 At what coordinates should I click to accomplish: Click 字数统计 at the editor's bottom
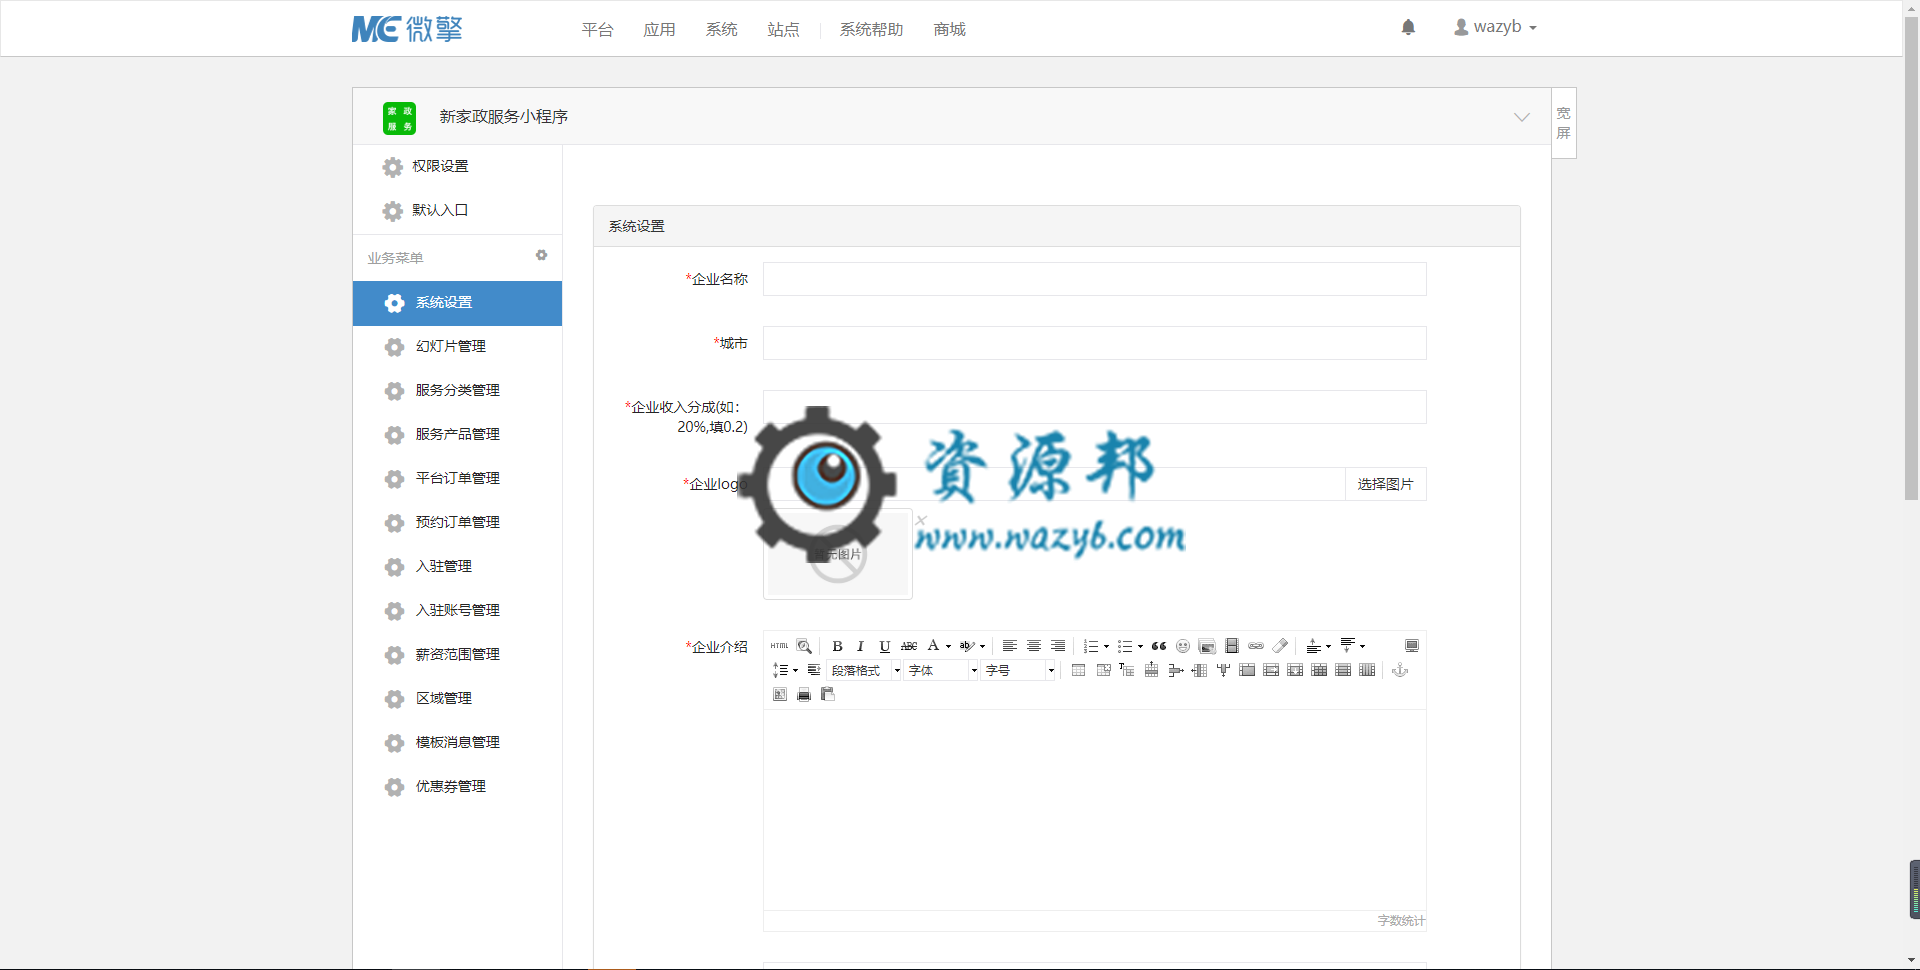coord(1401,921)
